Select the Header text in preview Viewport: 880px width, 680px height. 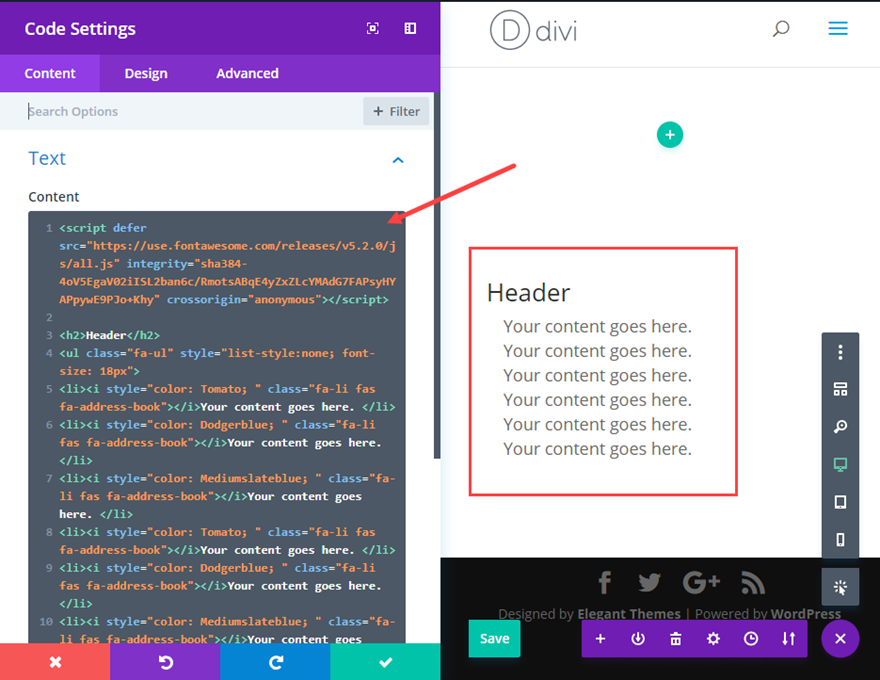(528, 293)
